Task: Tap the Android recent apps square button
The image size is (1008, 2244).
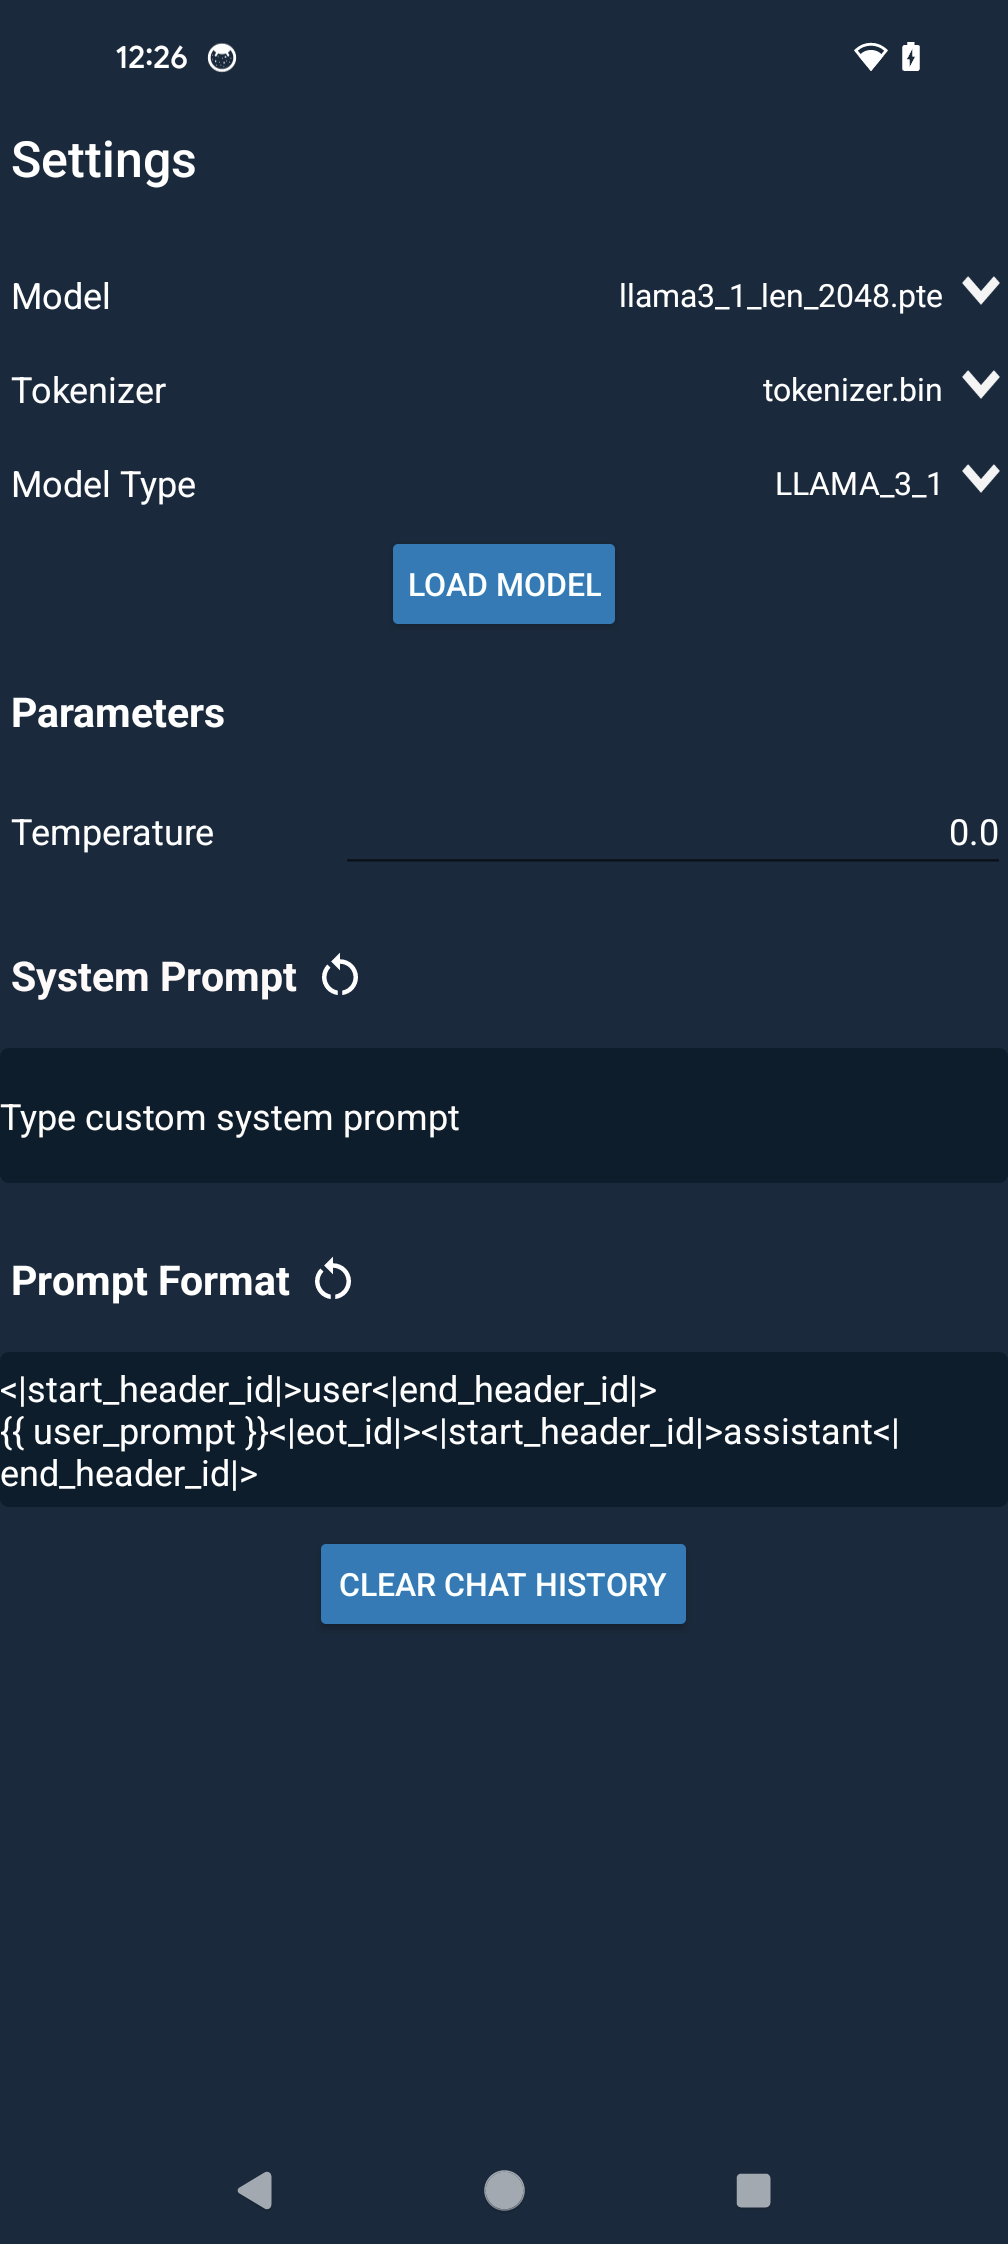Action: (753, 2190)
